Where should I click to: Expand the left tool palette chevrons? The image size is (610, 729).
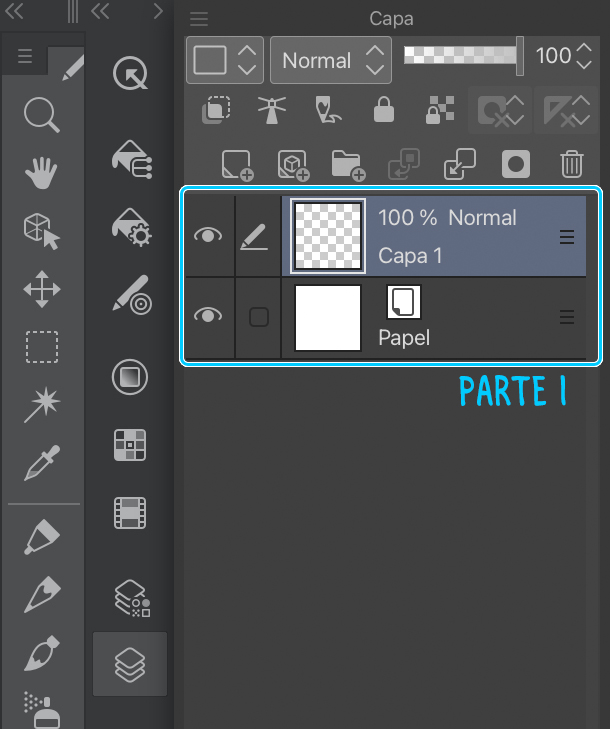15,11
